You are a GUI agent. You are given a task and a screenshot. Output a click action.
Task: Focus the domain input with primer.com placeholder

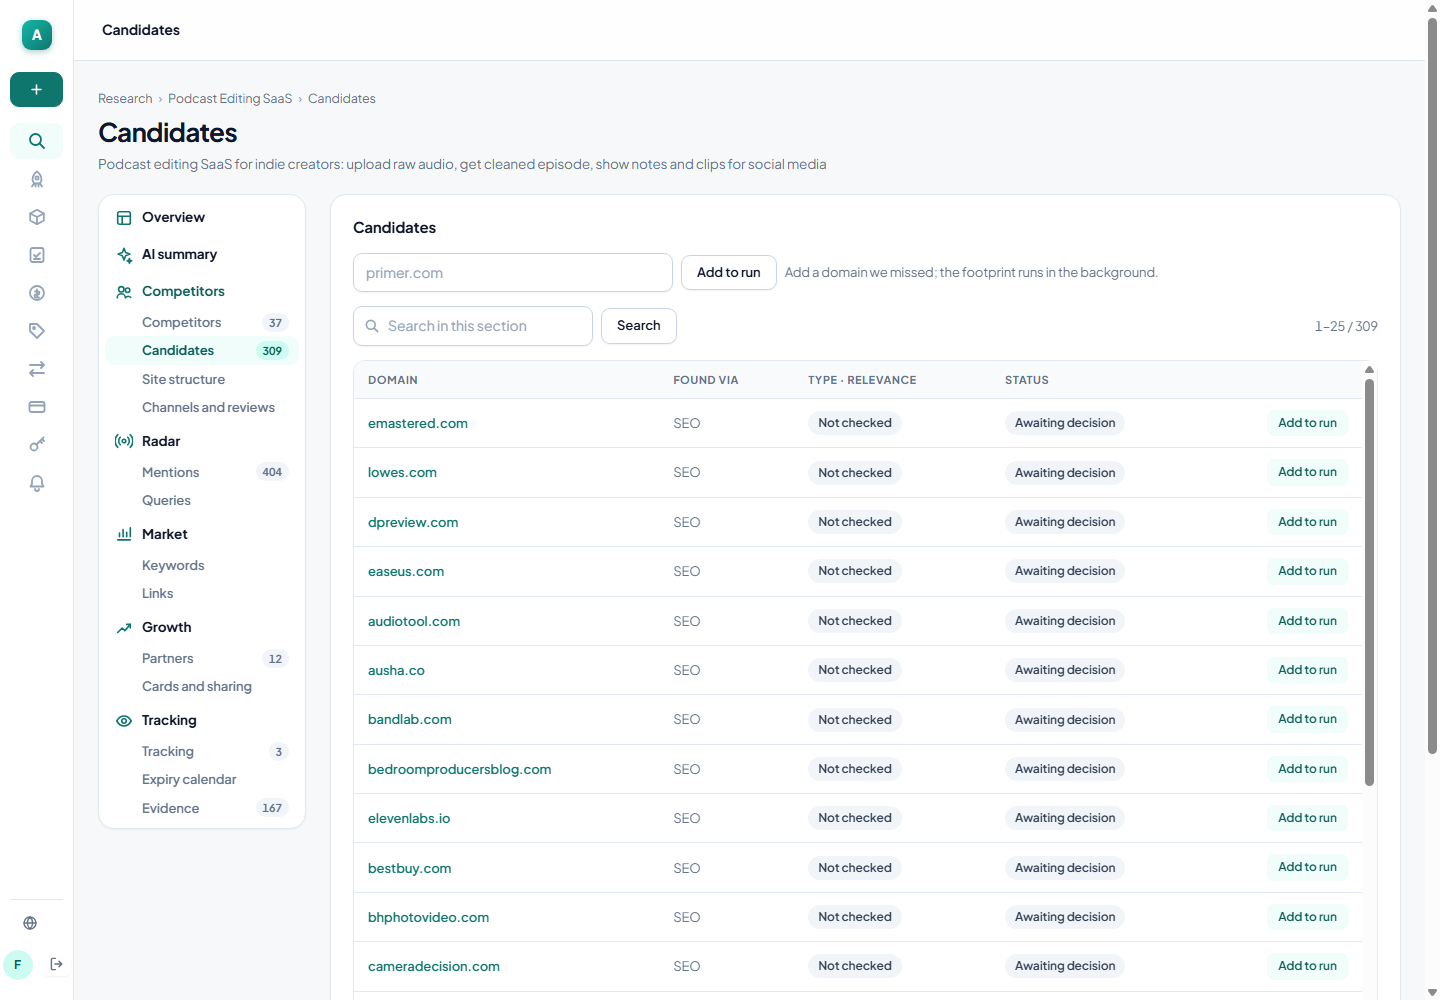513,273
